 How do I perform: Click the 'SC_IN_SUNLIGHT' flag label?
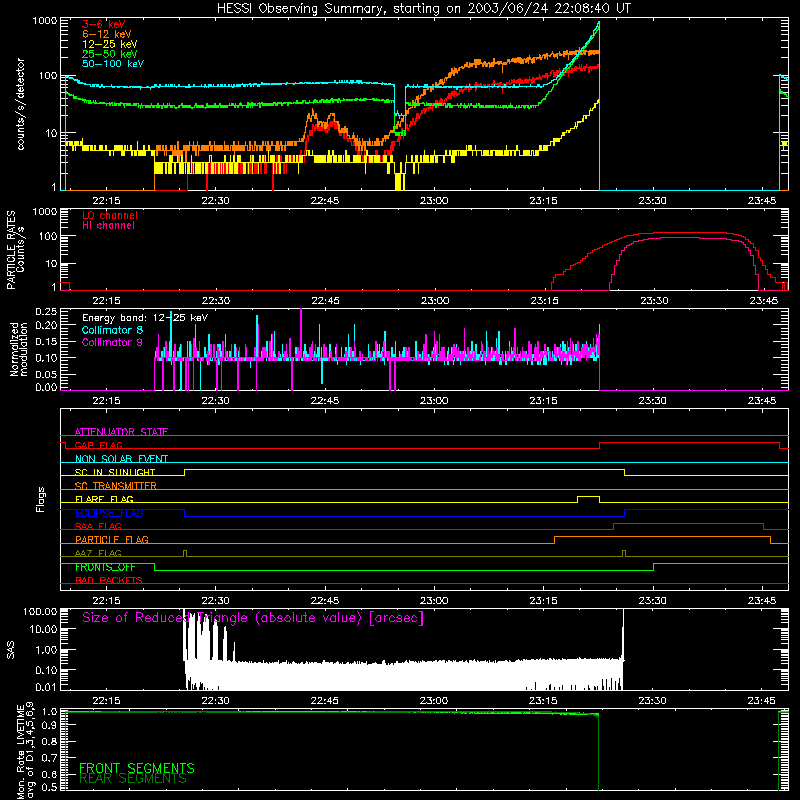(x=115, y=472)
